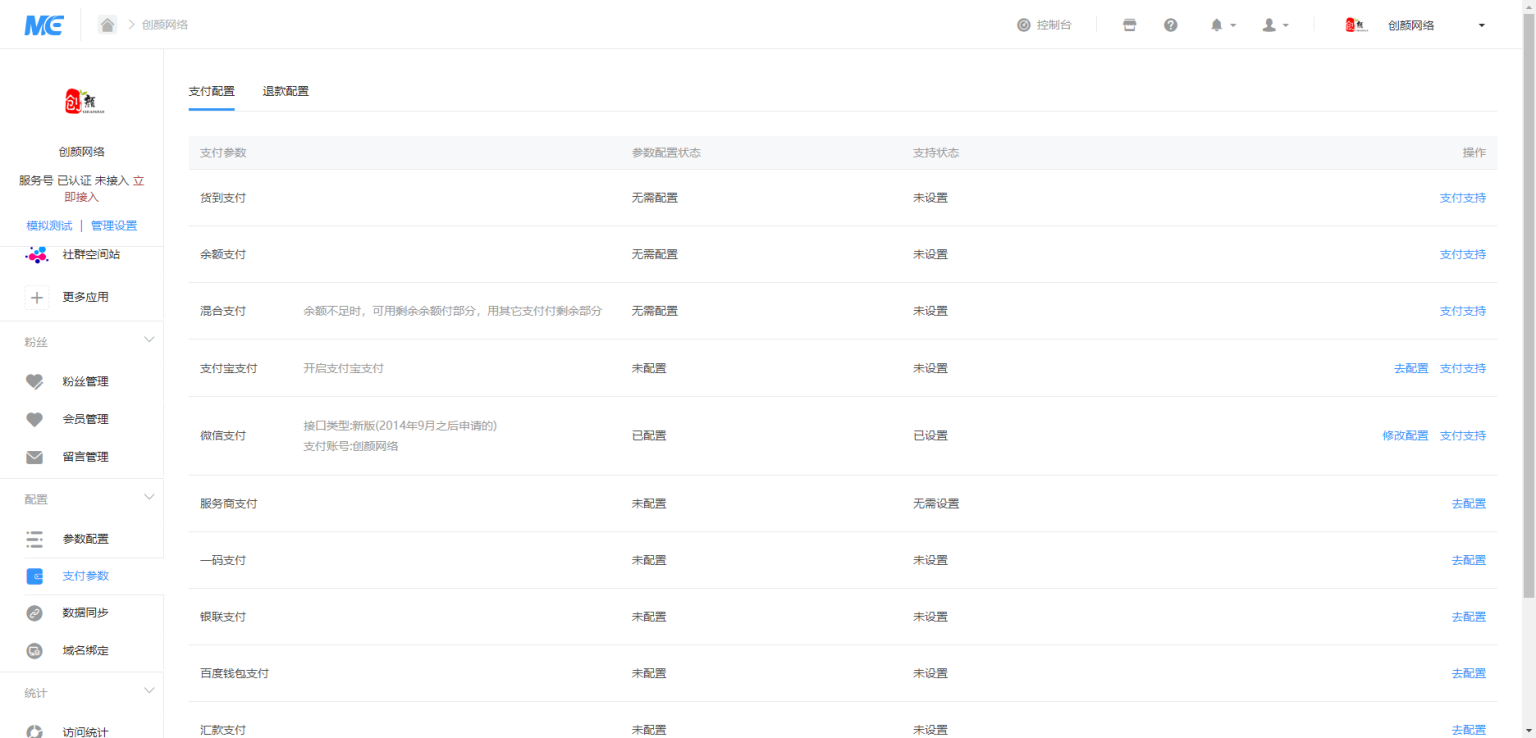
Task: Open 域名绑定 sidebar item
Action: 85,651
